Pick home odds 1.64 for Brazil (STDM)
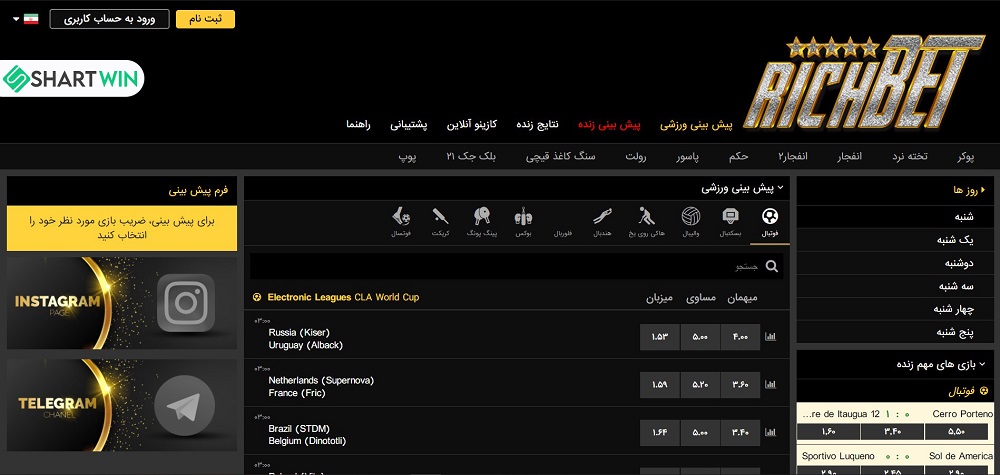 (659, 433)
